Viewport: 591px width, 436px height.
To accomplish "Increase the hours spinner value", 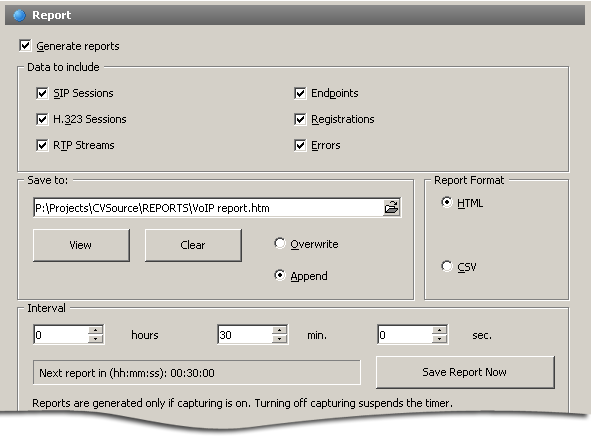I will click(95, 330).
